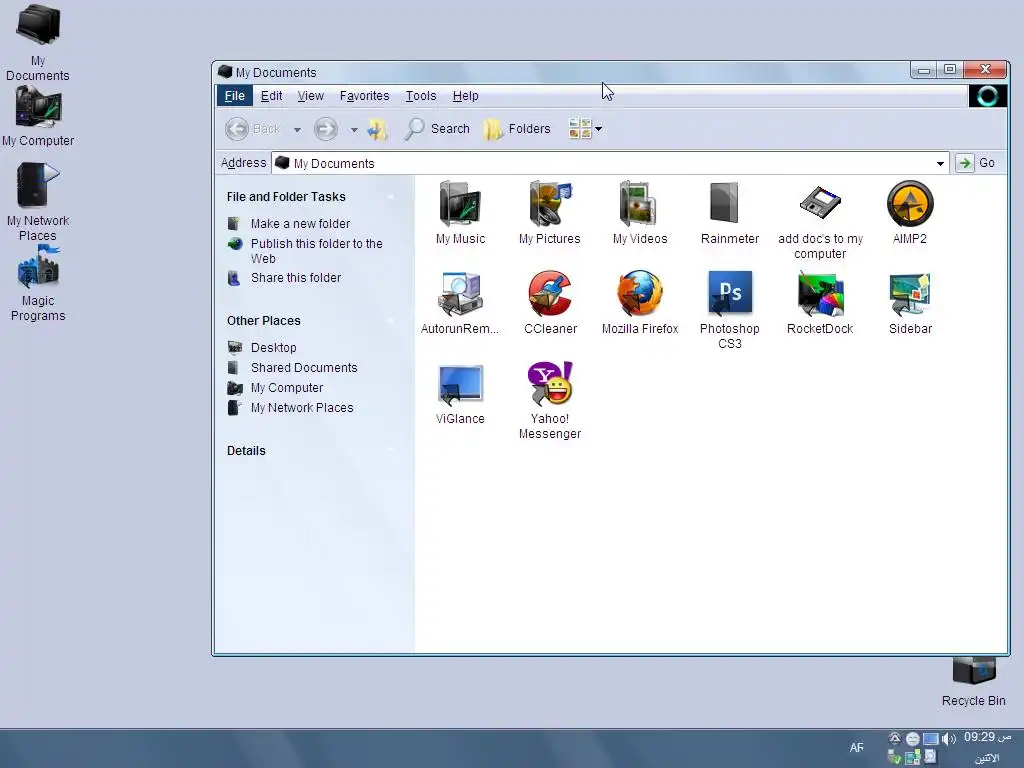Open the File menu
The image size is (1024, 768).
pos(234,96)
